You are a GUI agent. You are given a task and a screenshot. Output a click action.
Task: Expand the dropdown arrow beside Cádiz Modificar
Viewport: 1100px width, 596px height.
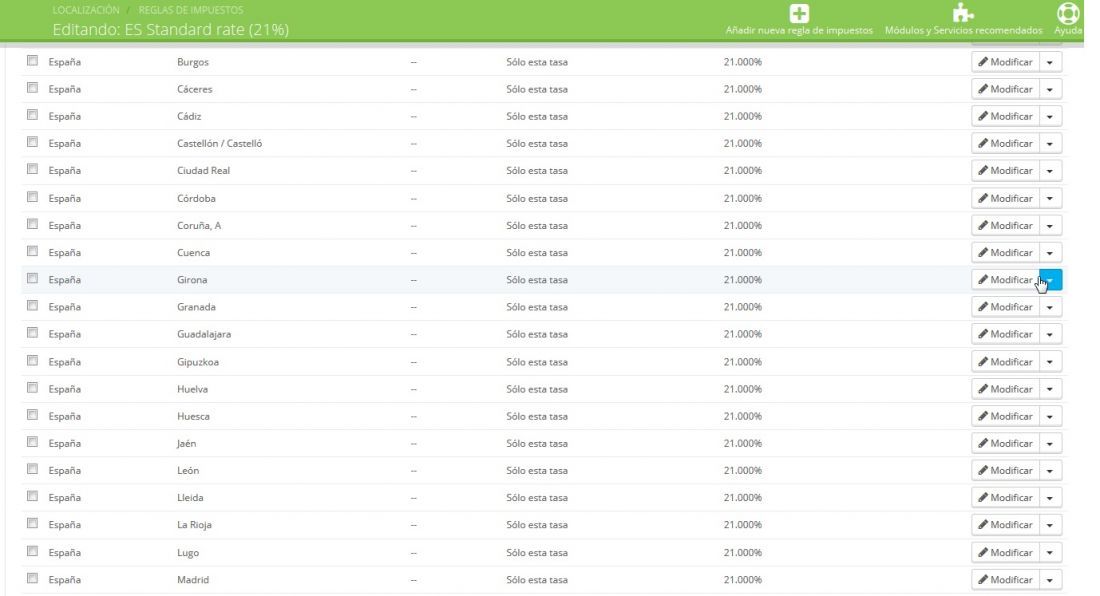[1050, 116]
